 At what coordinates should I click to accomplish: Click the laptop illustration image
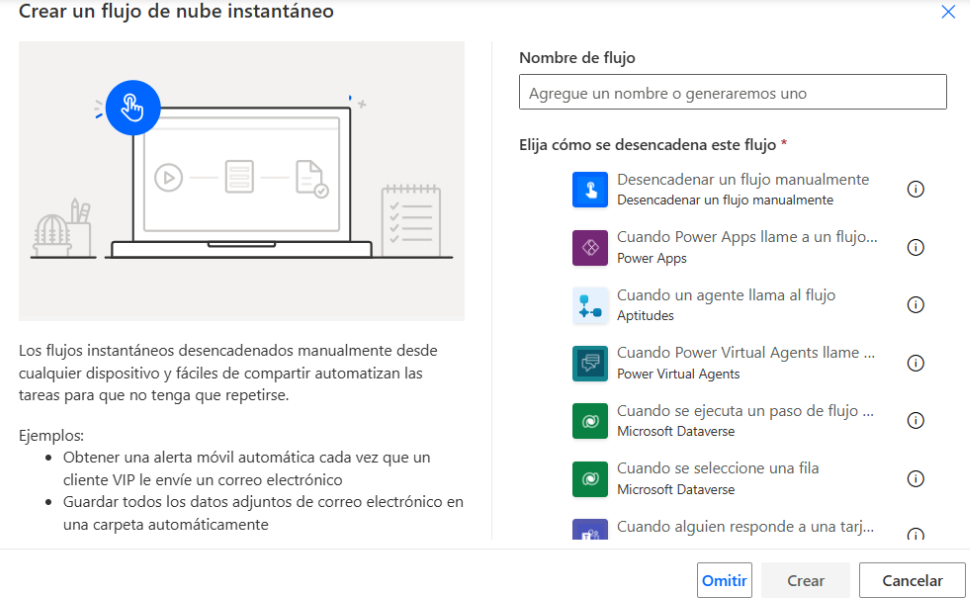coord(241,181)
